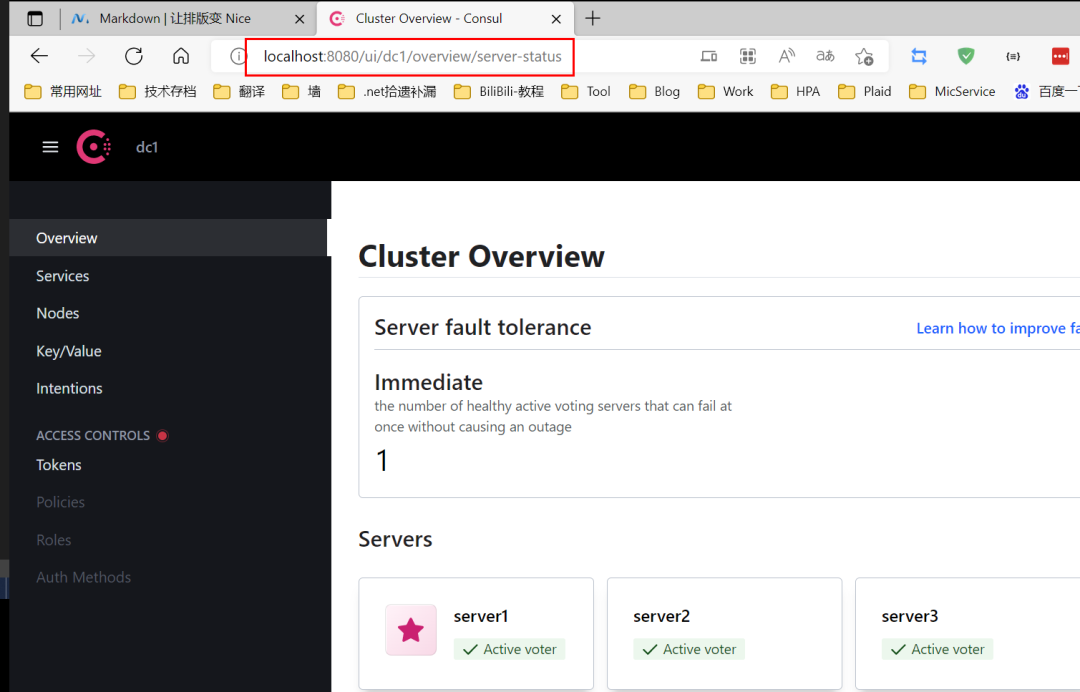The image size is (1080, 692).
Task: Close the Markdown Nice tab
Action: click(x=300, y=19)
